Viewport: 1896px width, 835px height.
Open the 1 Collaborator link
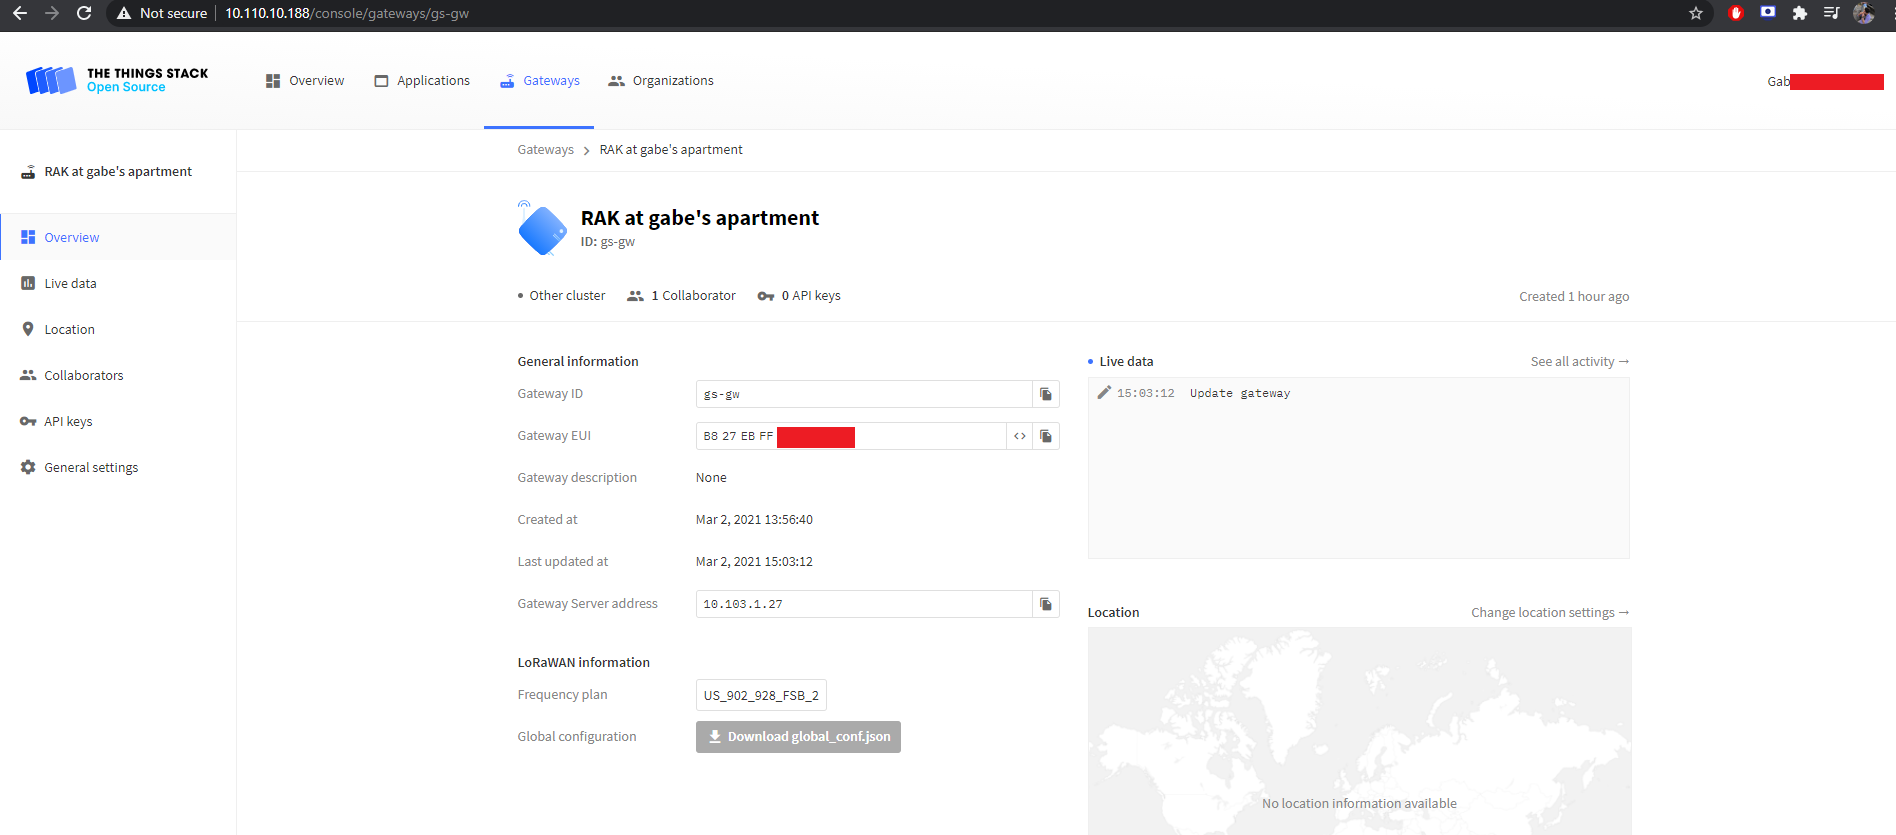point(682,296)
